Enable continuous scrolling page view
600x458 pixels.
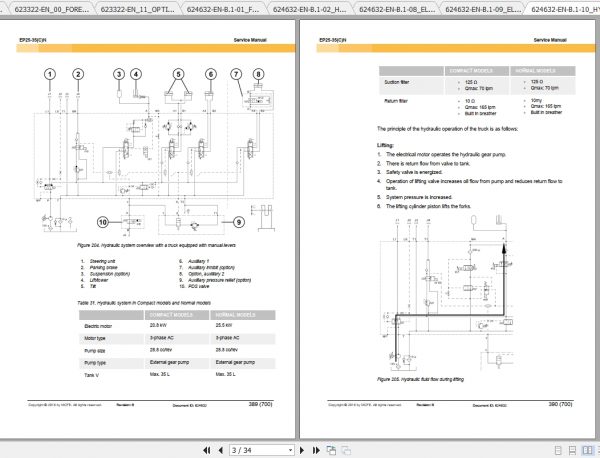572,450
